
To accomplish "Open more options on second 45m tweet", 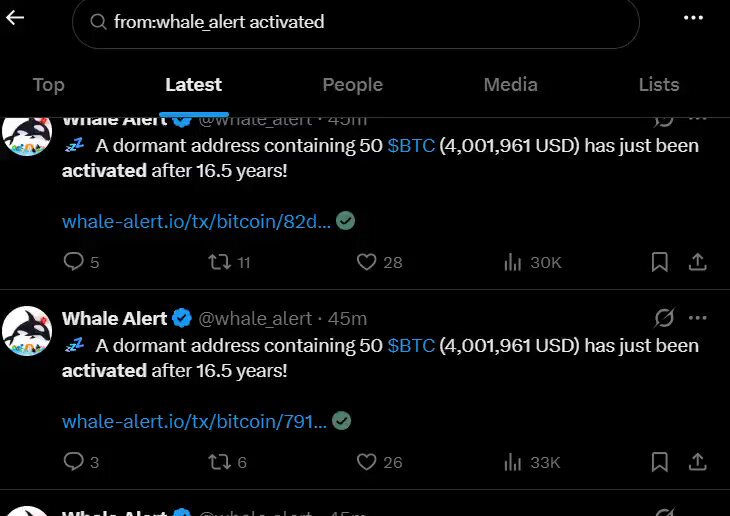I will pyautogui.click(x=697, y=318).
